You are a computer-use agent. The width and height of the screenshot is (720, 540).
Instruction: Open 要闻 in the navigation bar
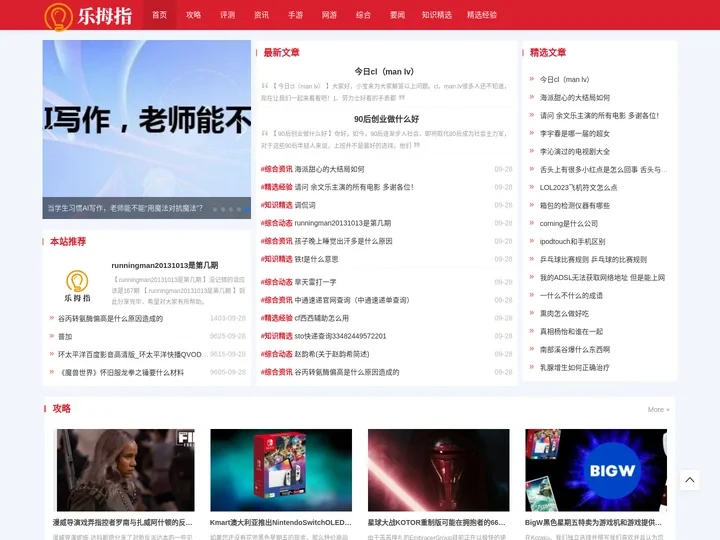pos(397,15)
